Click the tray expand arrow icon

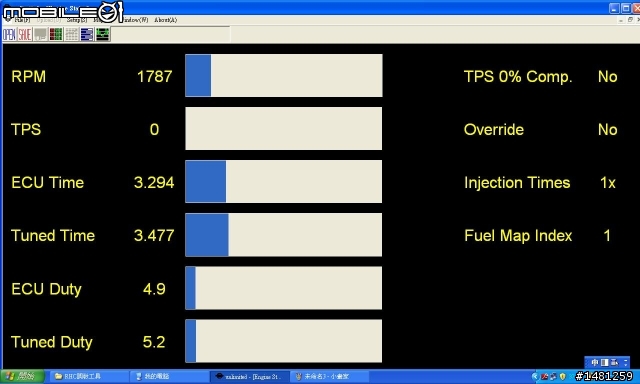[535, 377]
